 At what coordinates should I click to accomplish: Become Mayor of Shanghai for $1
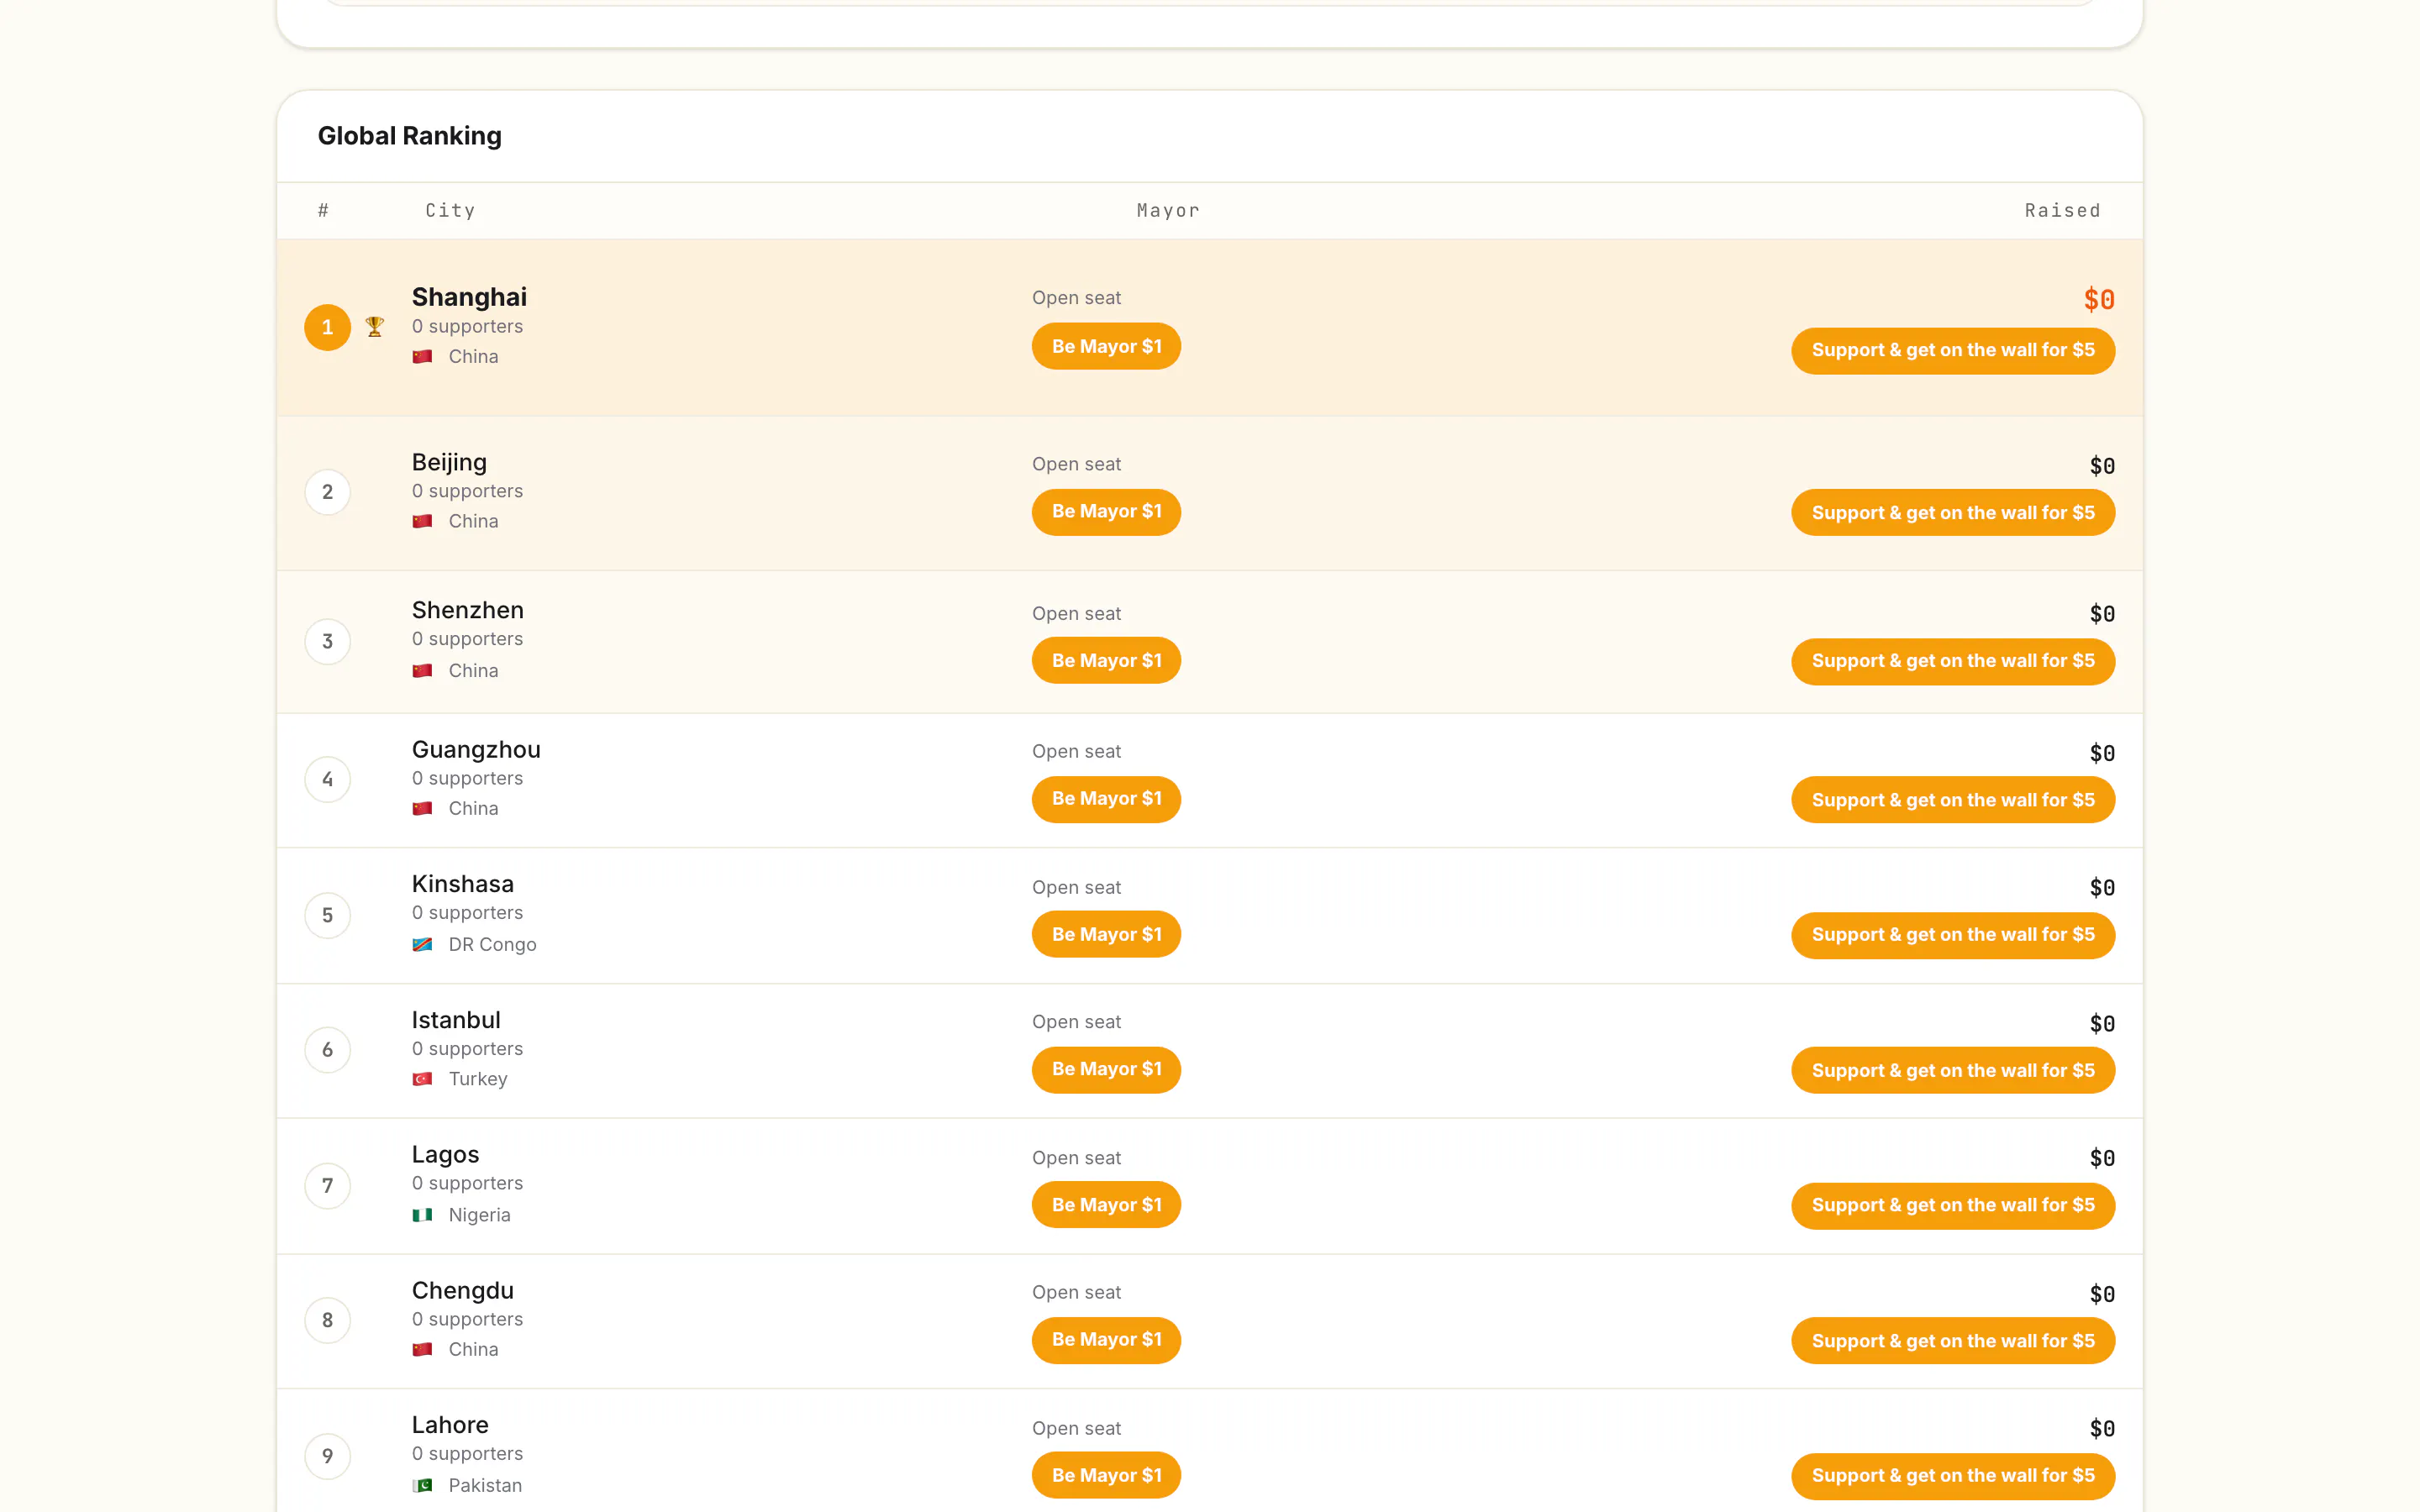1106,346
